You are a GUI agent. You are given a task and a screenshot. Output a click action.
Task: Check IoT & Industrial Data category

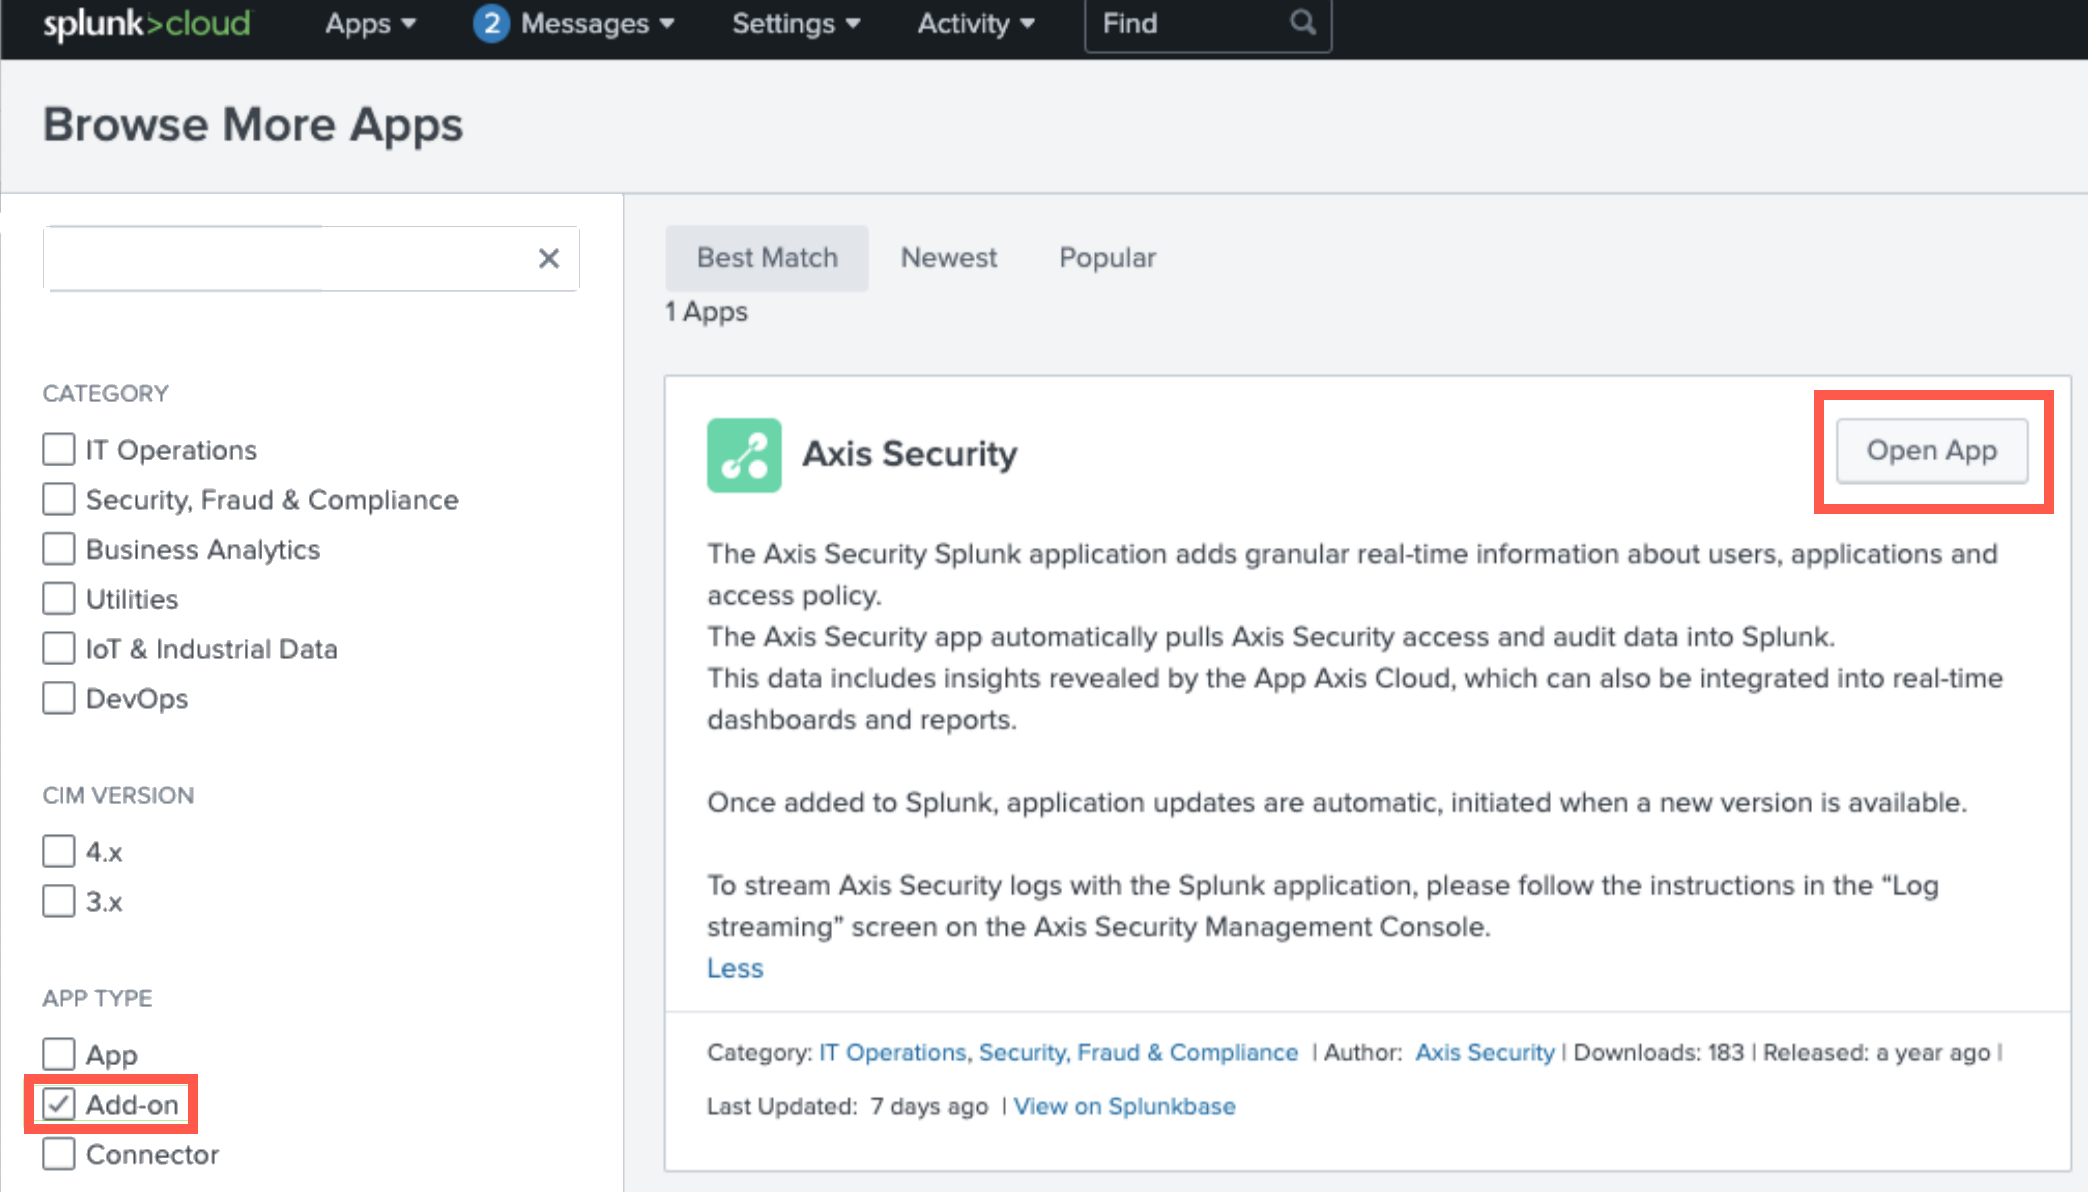(59, 648)
